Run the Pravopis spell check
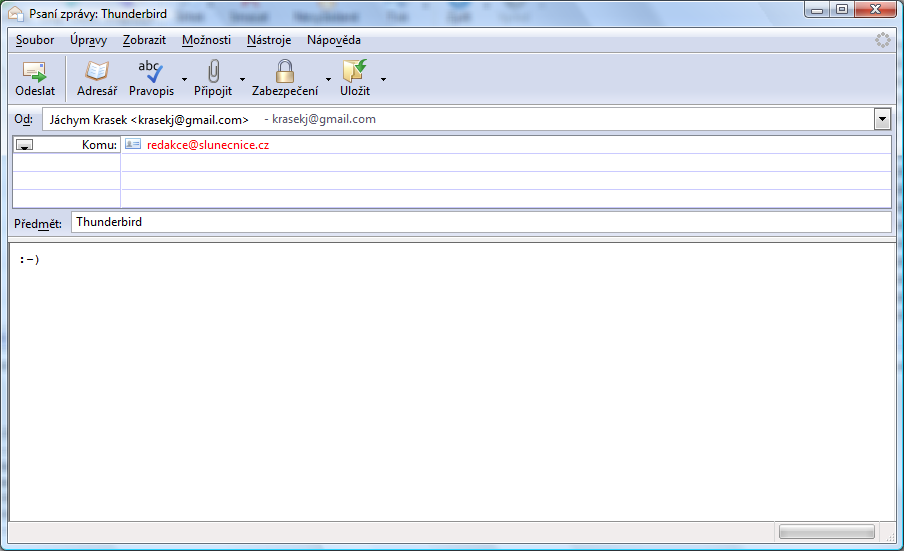The width and height of the screenshot is (904, 551). coord(151,78)
